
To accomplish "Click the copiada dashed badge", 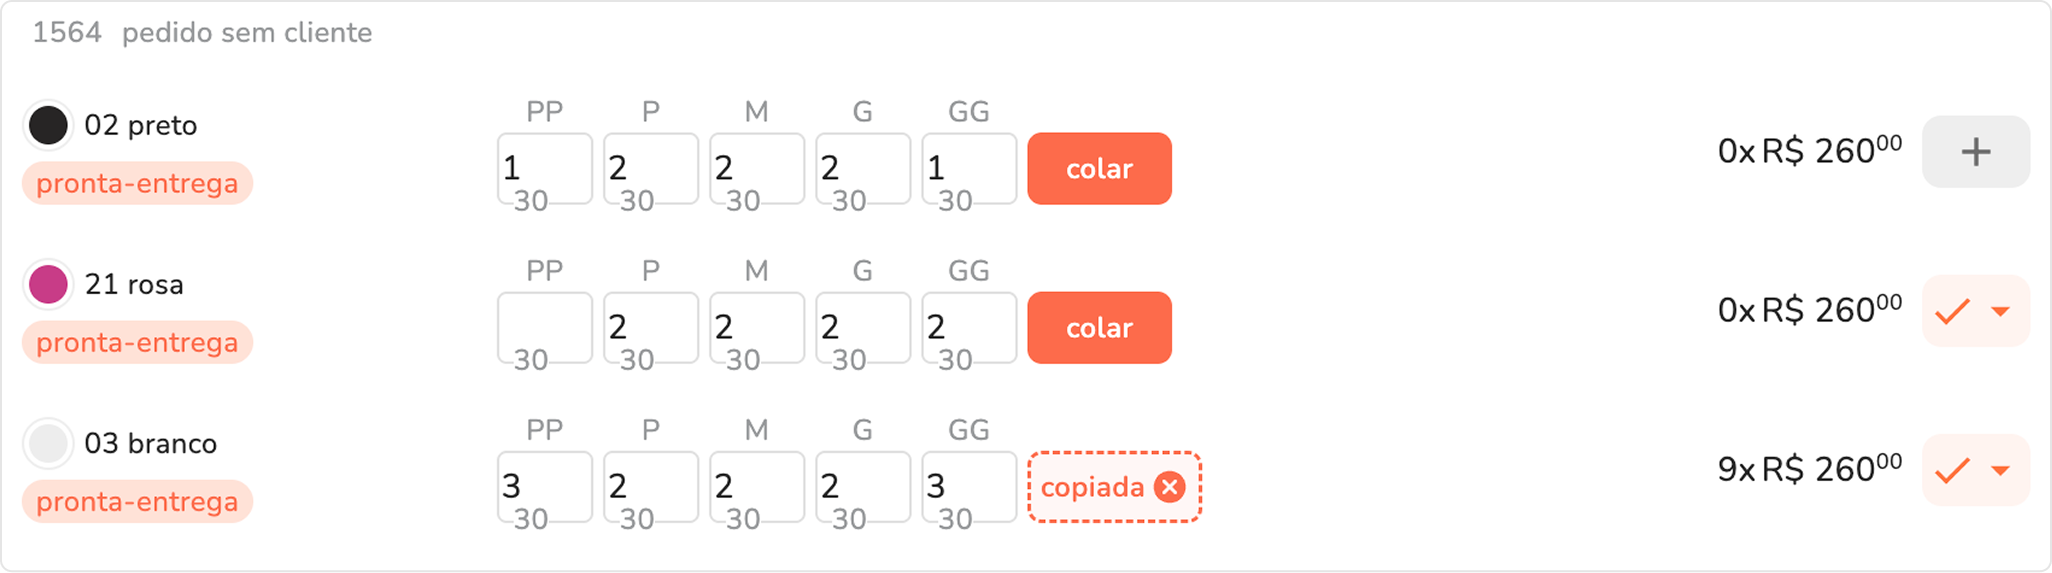I will pyautogui.click(x=1091, y=487).
